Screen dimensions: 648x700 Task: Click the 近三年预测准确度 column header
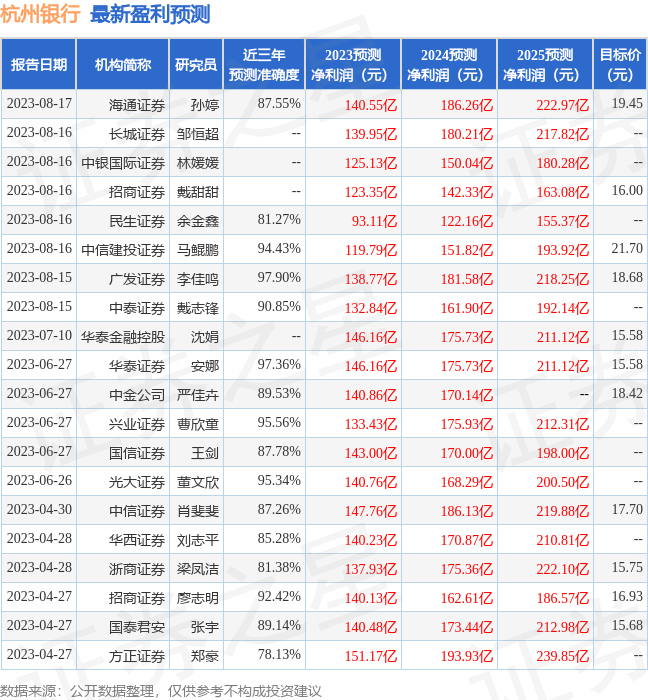pos(264,65)
